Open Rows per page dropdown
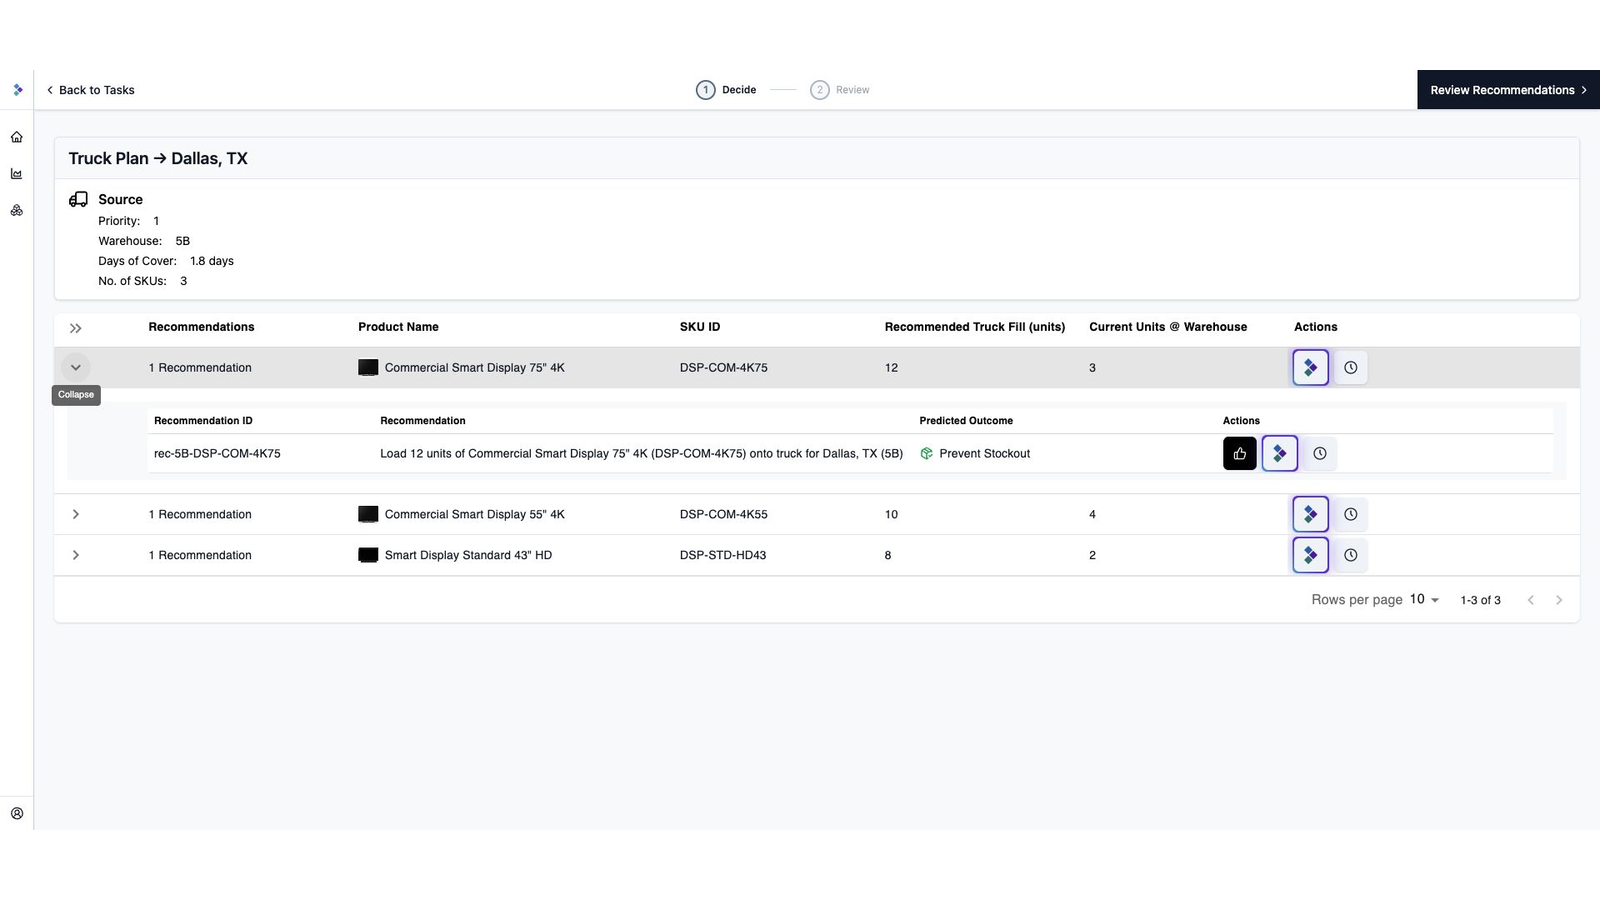 click(1424, 600)
